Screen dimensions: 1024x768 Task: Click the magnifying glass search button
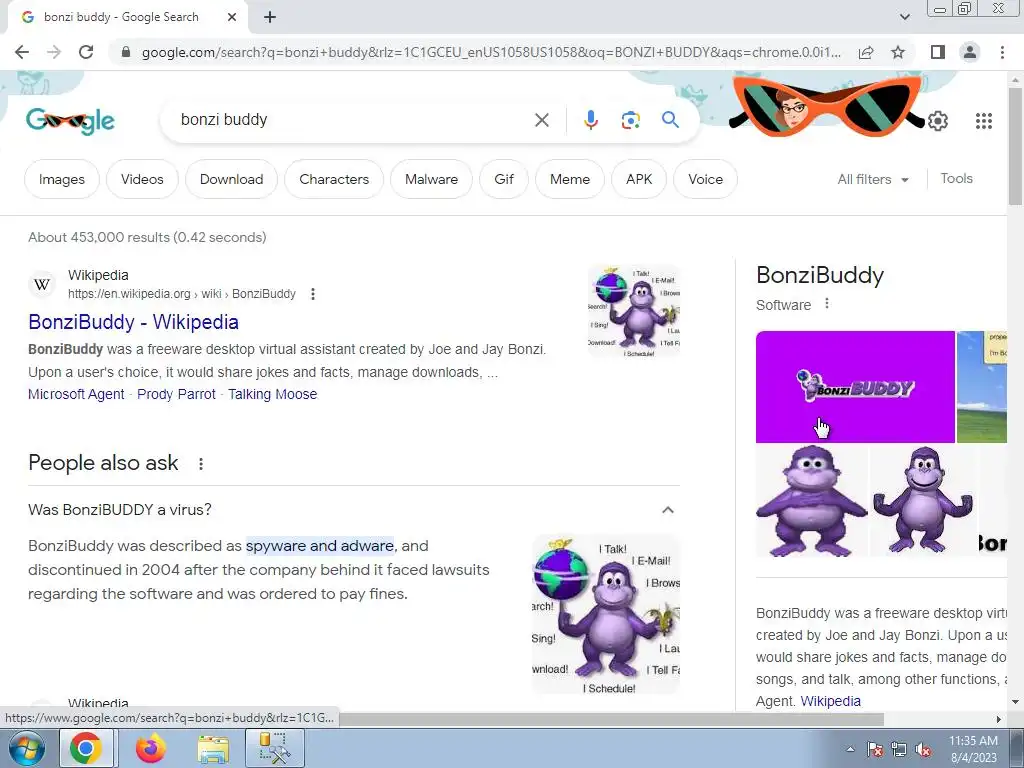pos(670,120)
